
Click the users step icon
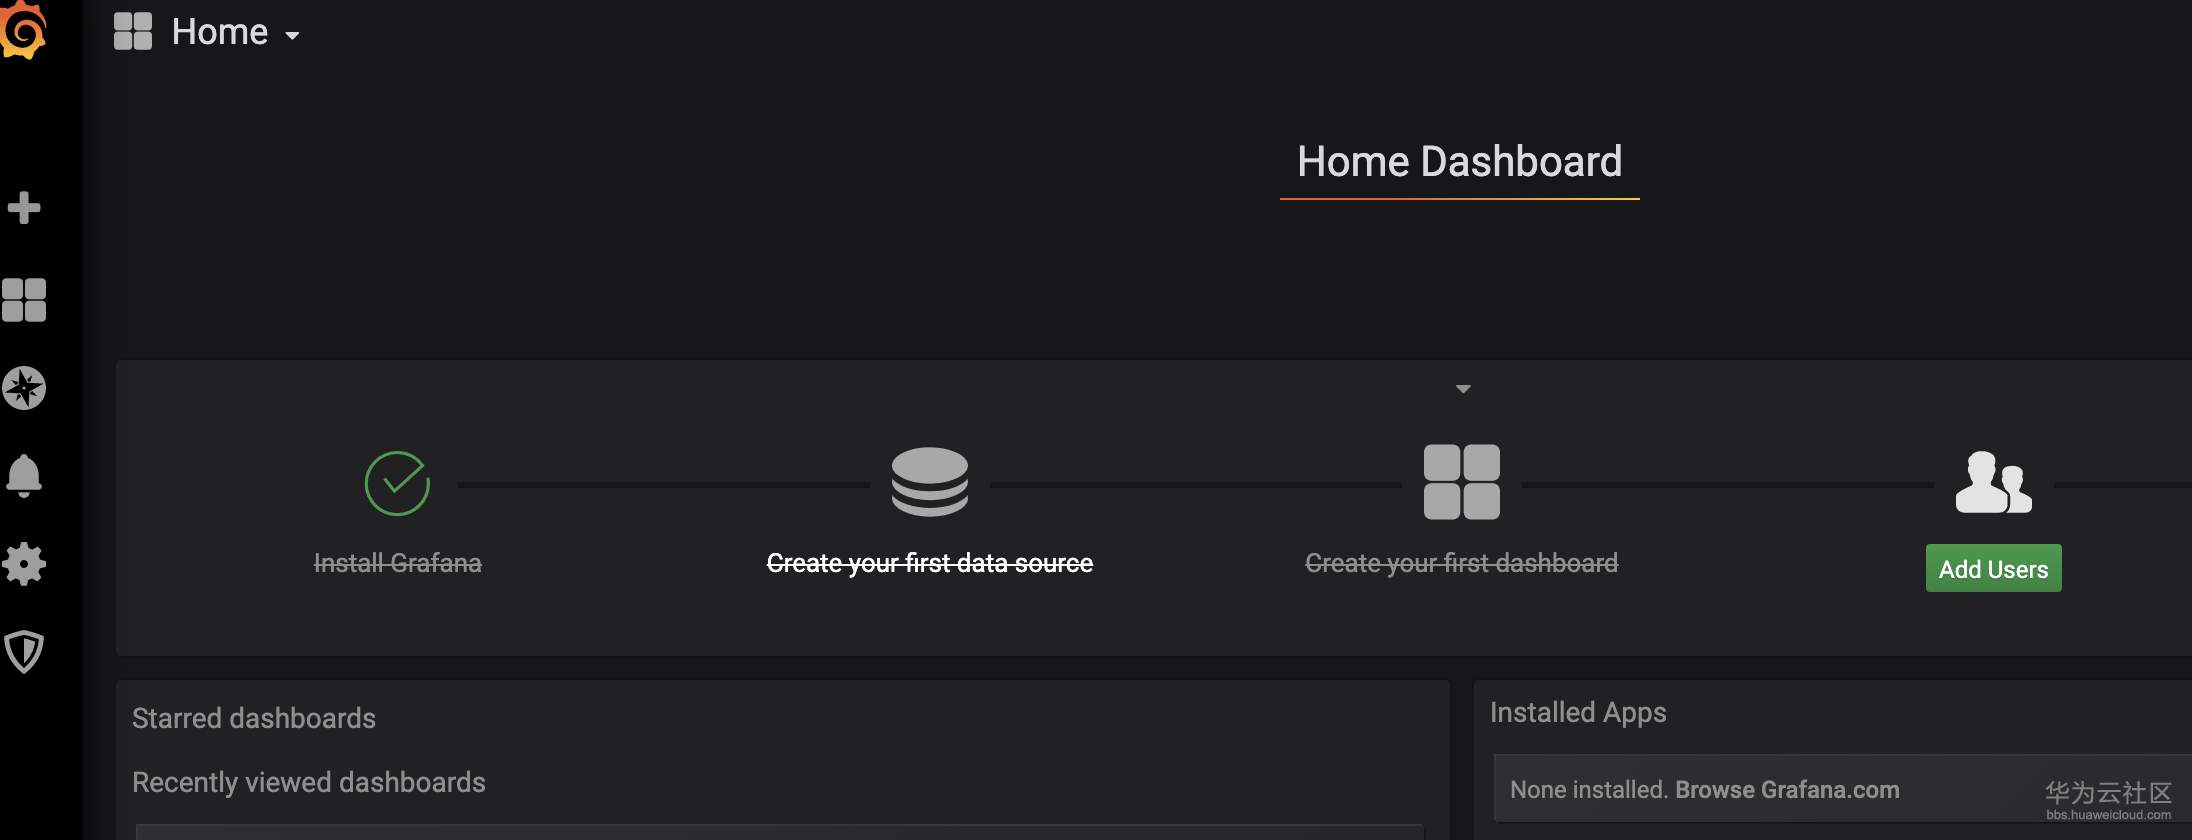(x=1993, y=482)
